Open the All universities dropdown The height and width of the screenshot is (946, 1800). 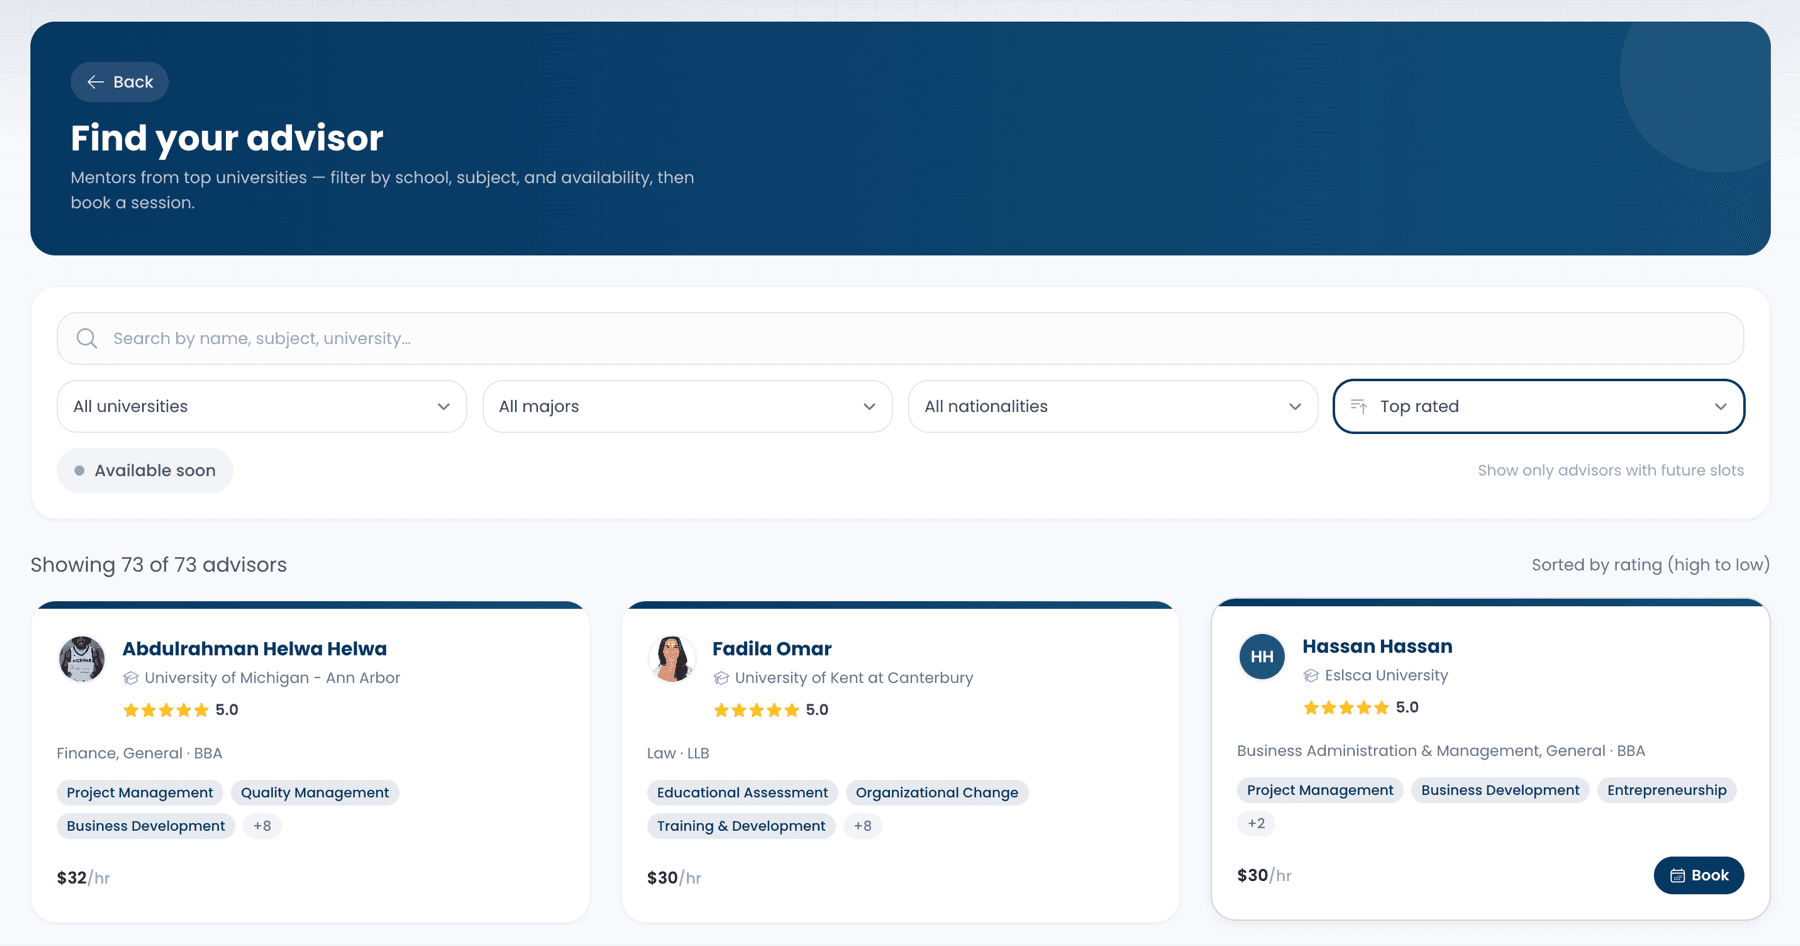click(x=262, y=406)
